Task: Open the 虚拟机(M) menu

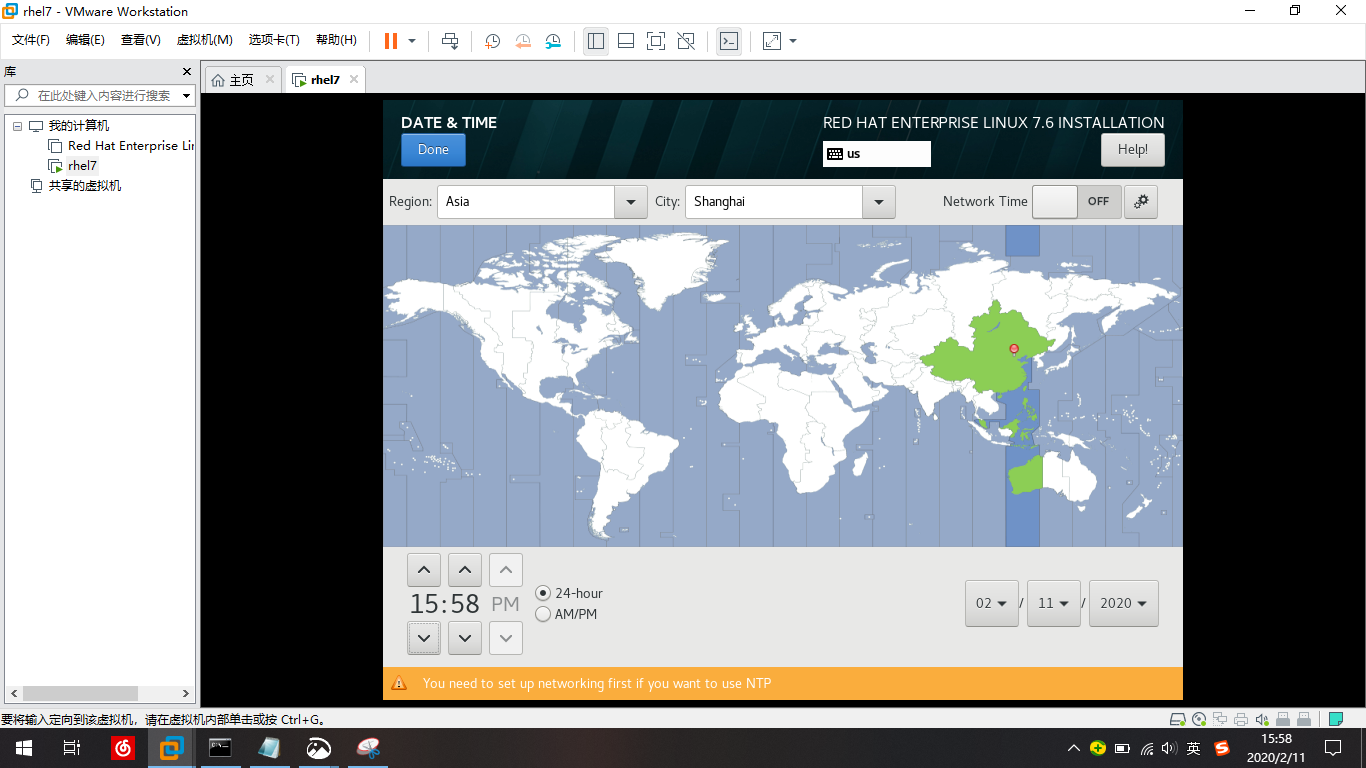Action: pyautogui.click(x=204, y=40)
